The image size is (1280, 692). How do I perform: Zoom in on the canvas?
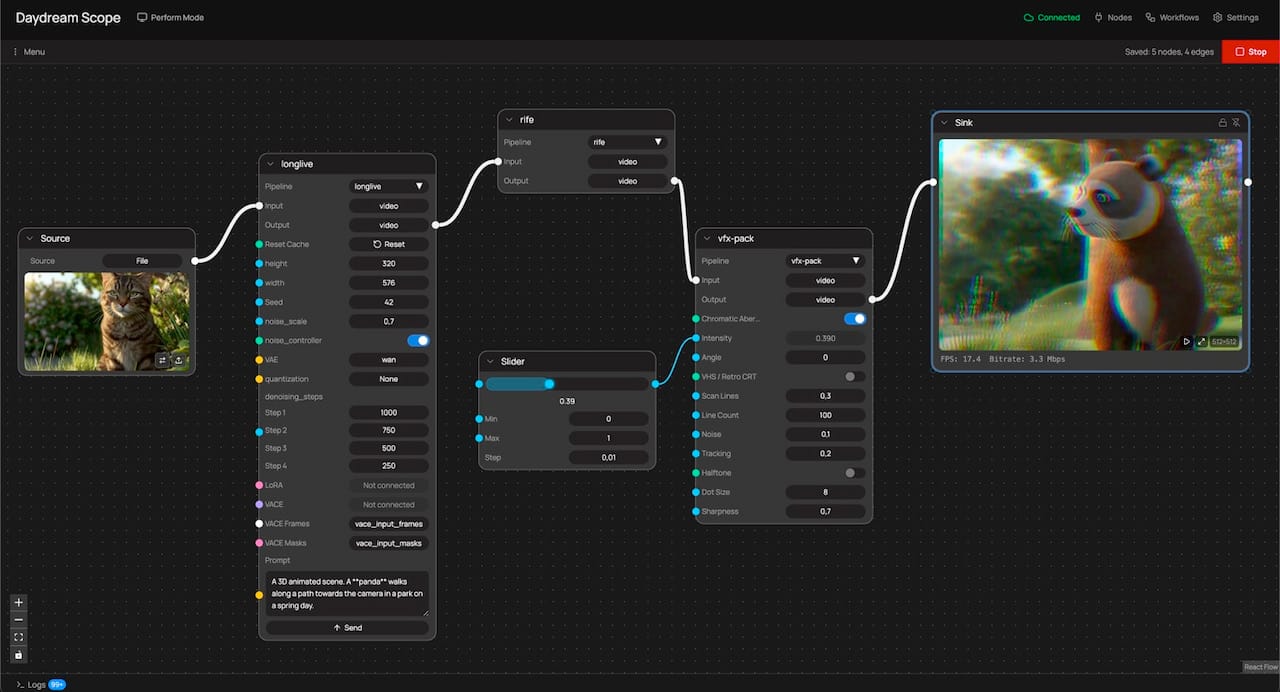(x=19, y=602)
